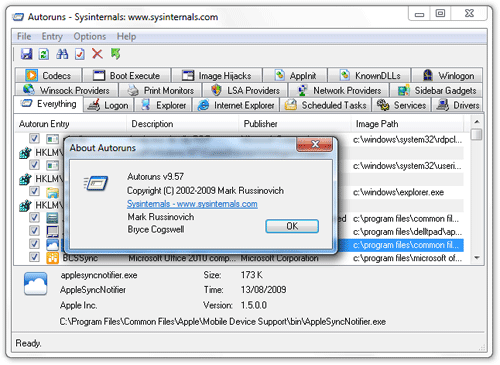500x365 pixels.
Task: Open the KnownDLLs tab
Action: (370, 75)
